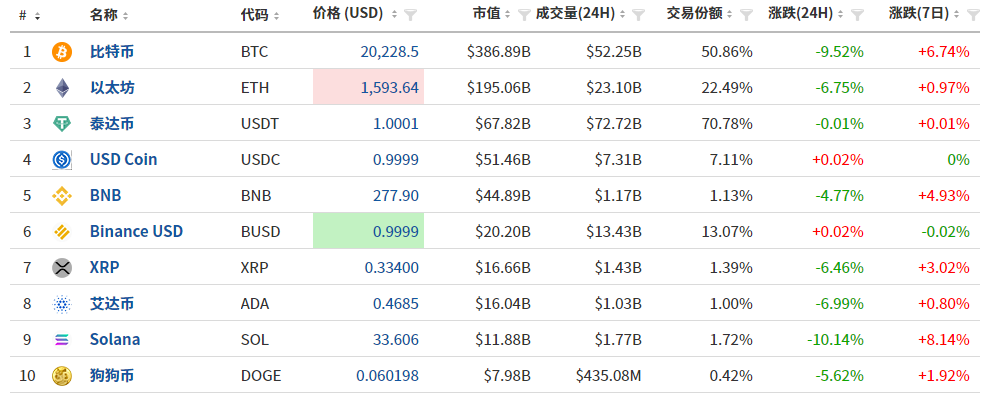Open the Solana coin link
Screen dimensions: 992x394
point(115,340)
